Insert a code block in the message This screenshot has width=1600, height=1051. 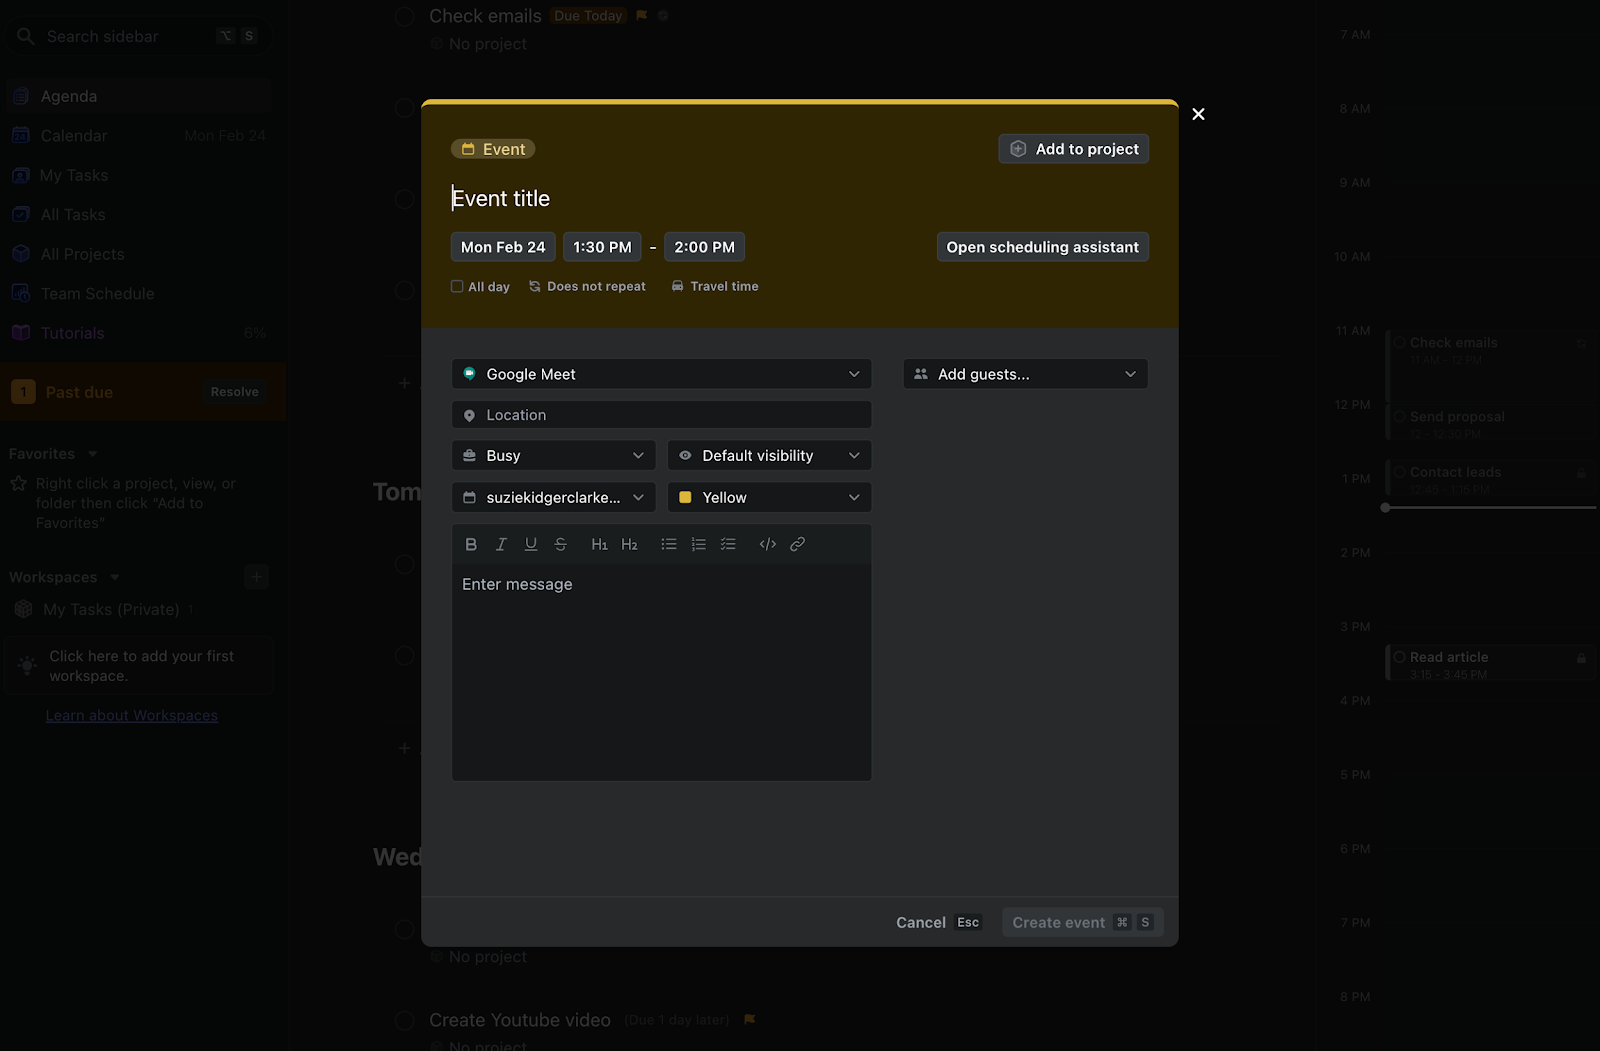768,544
